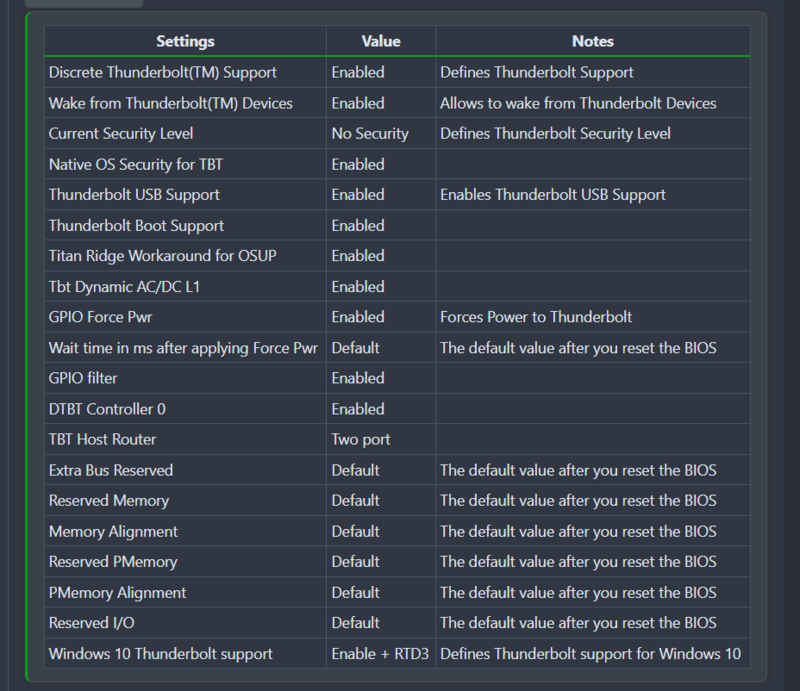The image size is (800, 691).
Task: Click the Settings column header
Action: [x=185, y=41]
